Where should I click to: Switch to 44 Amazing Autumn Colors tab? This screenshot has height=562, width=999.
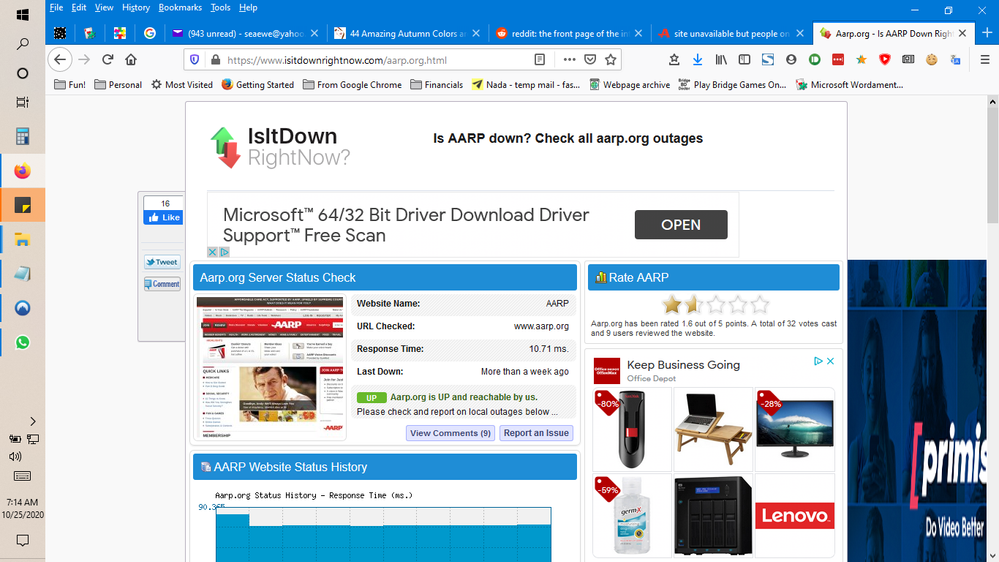tap(406, 34)
